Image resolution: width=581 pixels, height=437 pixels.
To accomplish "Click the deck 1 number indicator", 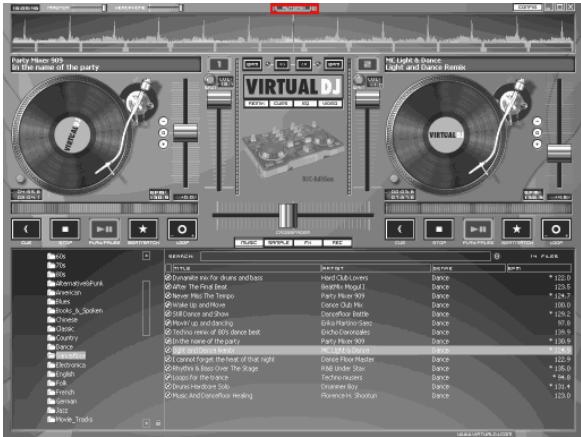I will [x=219, y=64].
